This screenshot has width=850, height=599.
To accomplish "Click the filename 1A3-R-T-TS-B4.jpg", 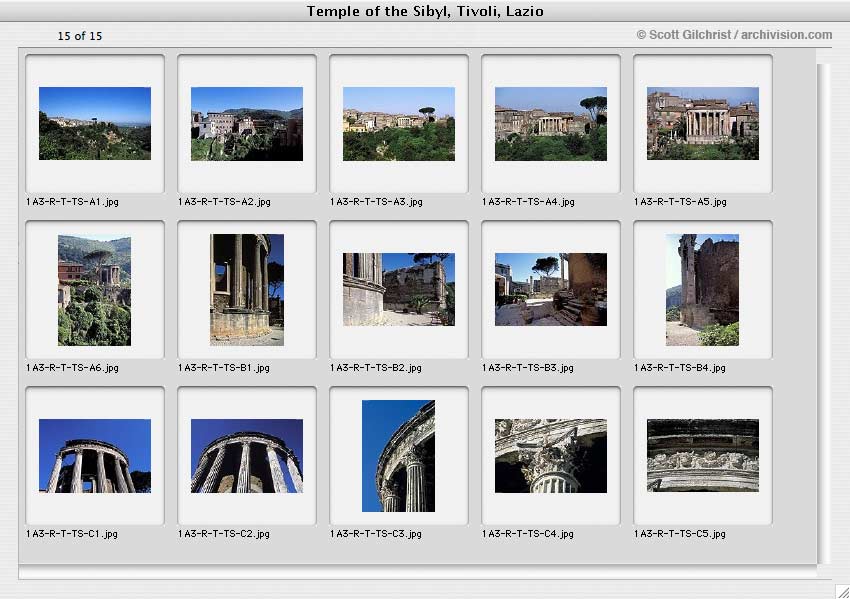I will [680, 368].
